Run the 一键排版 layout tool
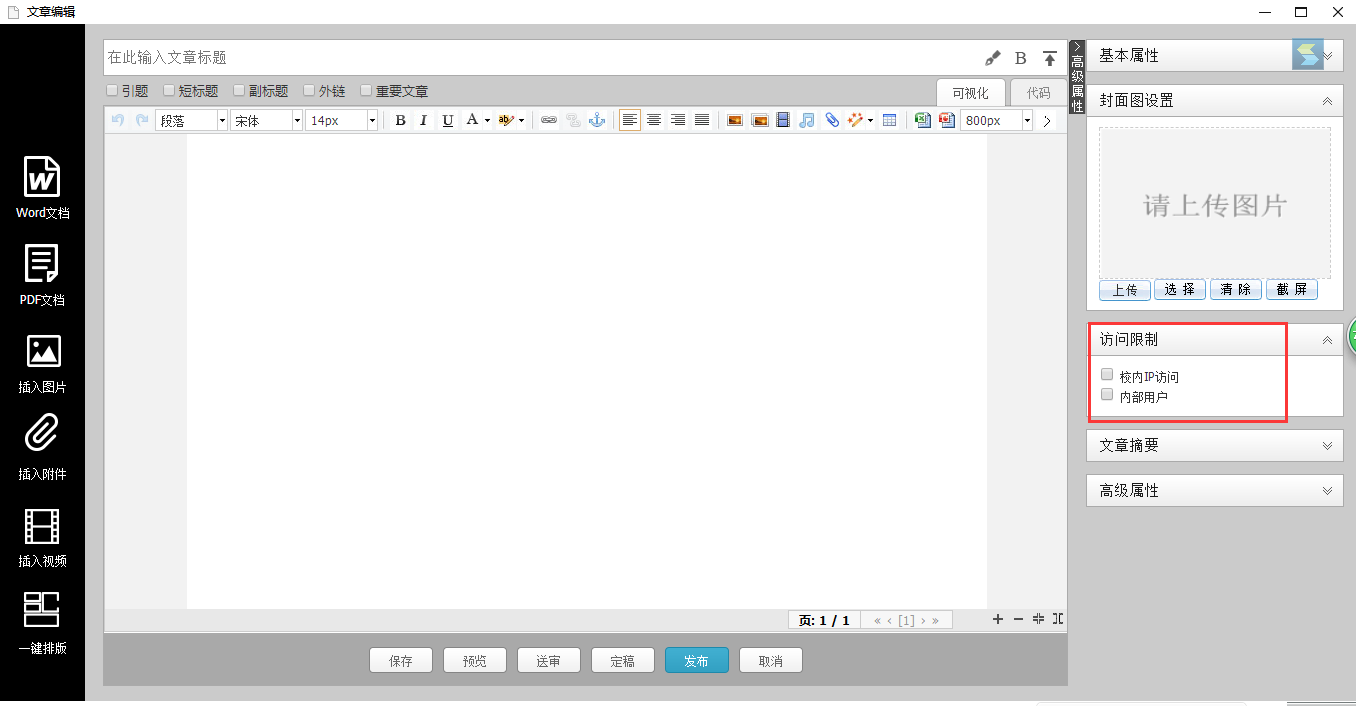The height and width of the screenshot is (706, 1356). coord(42,610)
